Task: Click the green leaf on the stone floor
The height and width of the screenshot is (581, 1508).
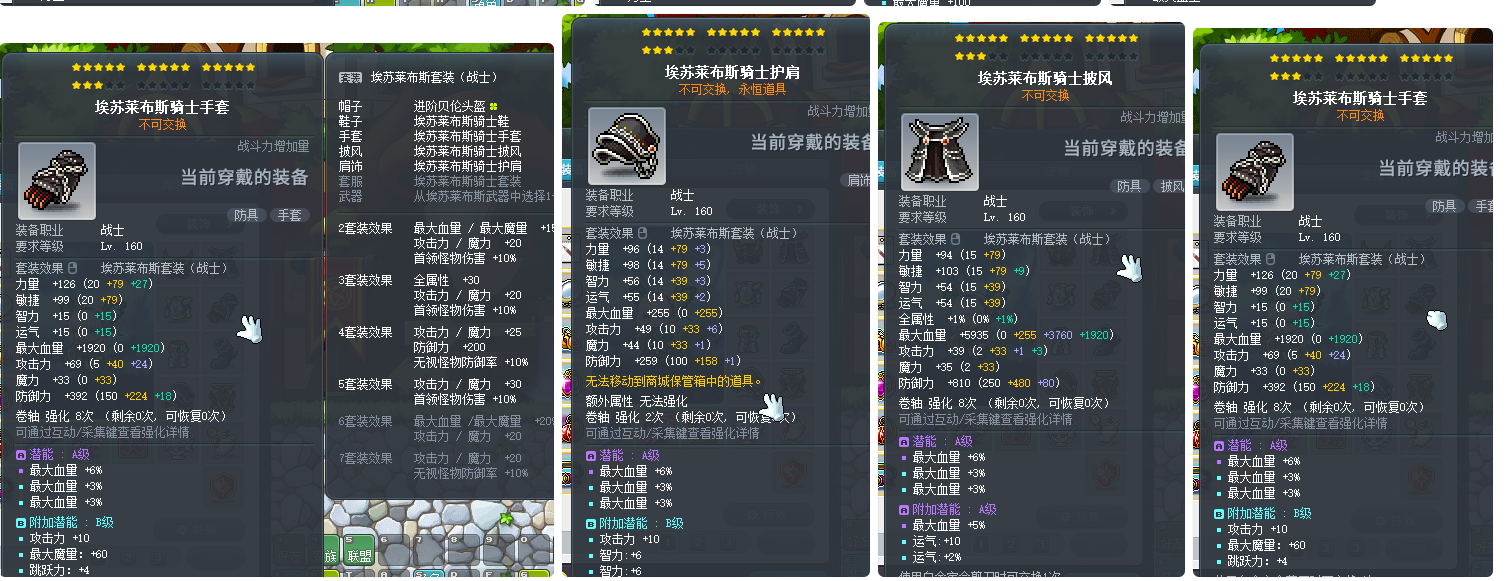Action: [x=506, y=519]
